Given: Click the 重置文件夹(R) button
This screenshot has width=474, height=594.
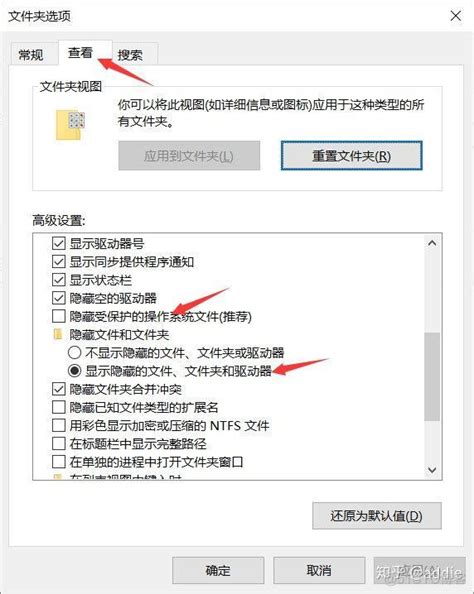Looking at the screenshot, I should point(352,156).
